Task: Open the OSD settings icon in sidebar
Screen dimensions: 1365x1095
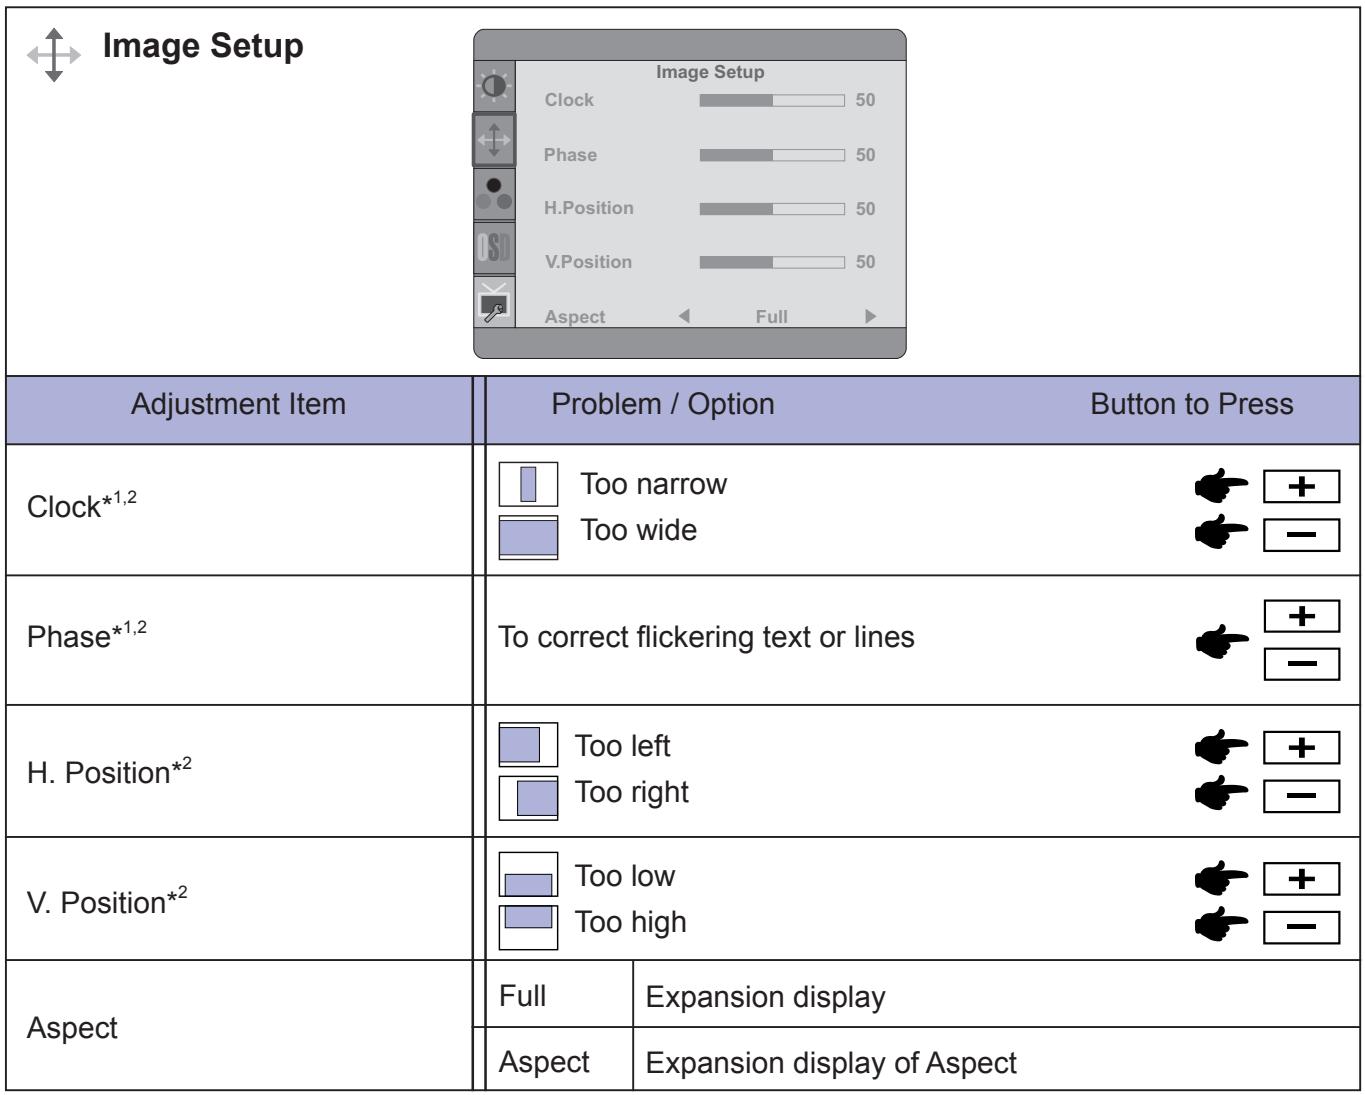Action: [x=494, y=247]
